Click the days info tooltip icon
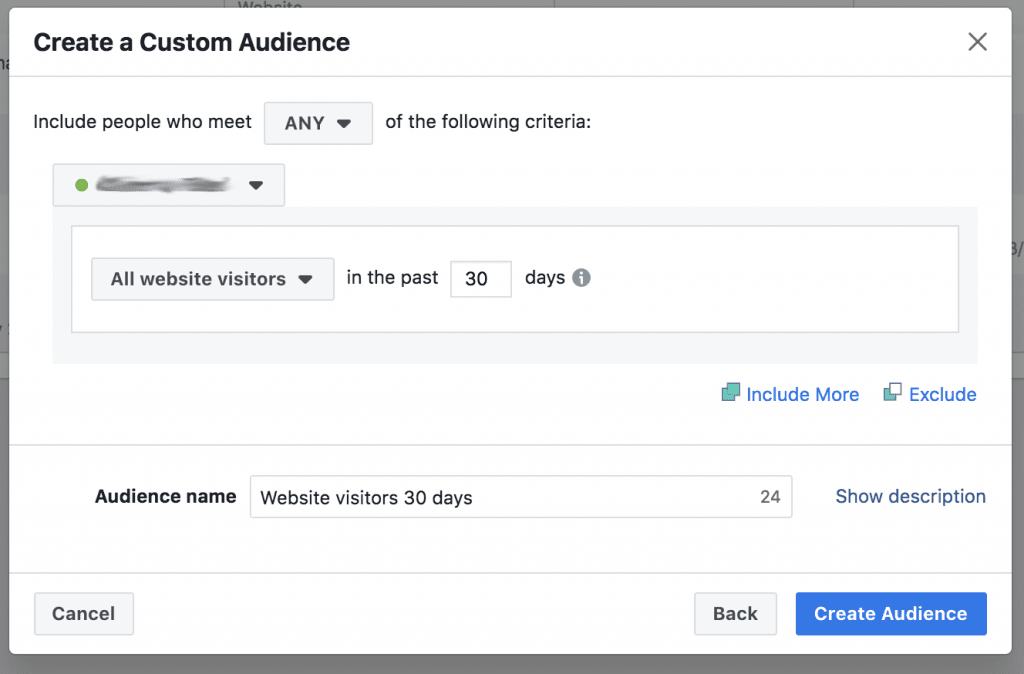This screenshot has height=674, width=1024. [x=583, y=278]
